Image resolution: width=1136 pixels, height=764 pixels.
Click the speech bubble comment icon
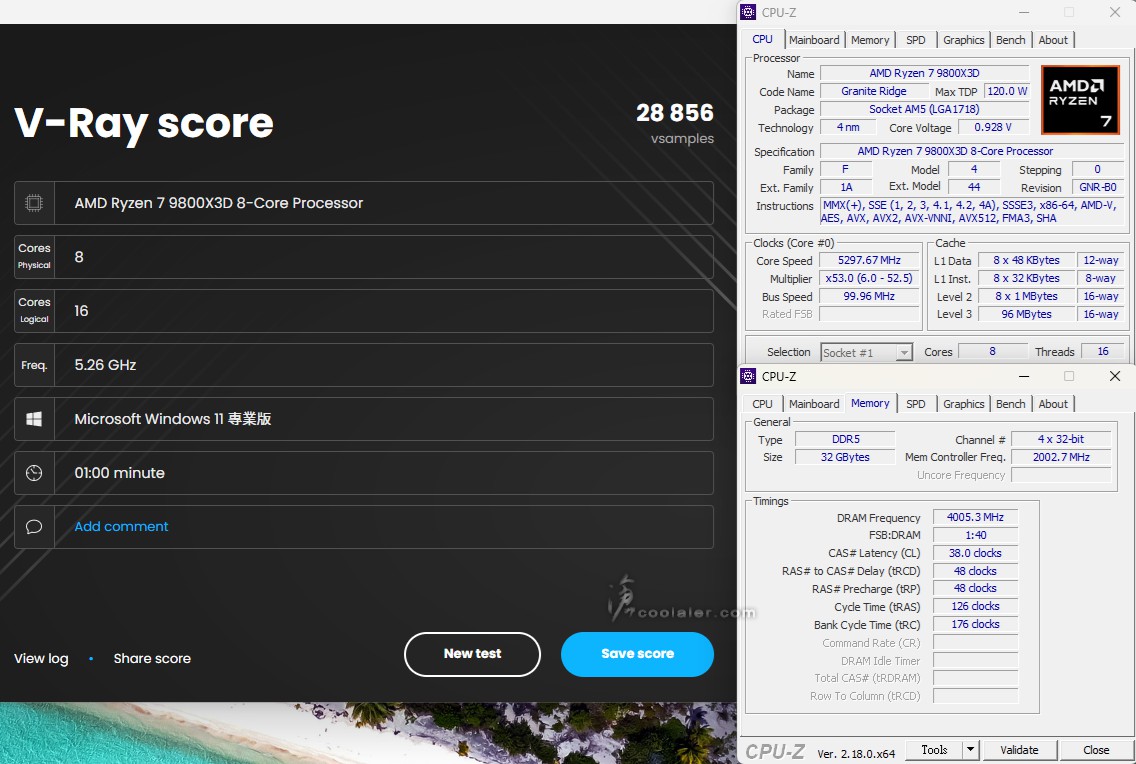34,527
